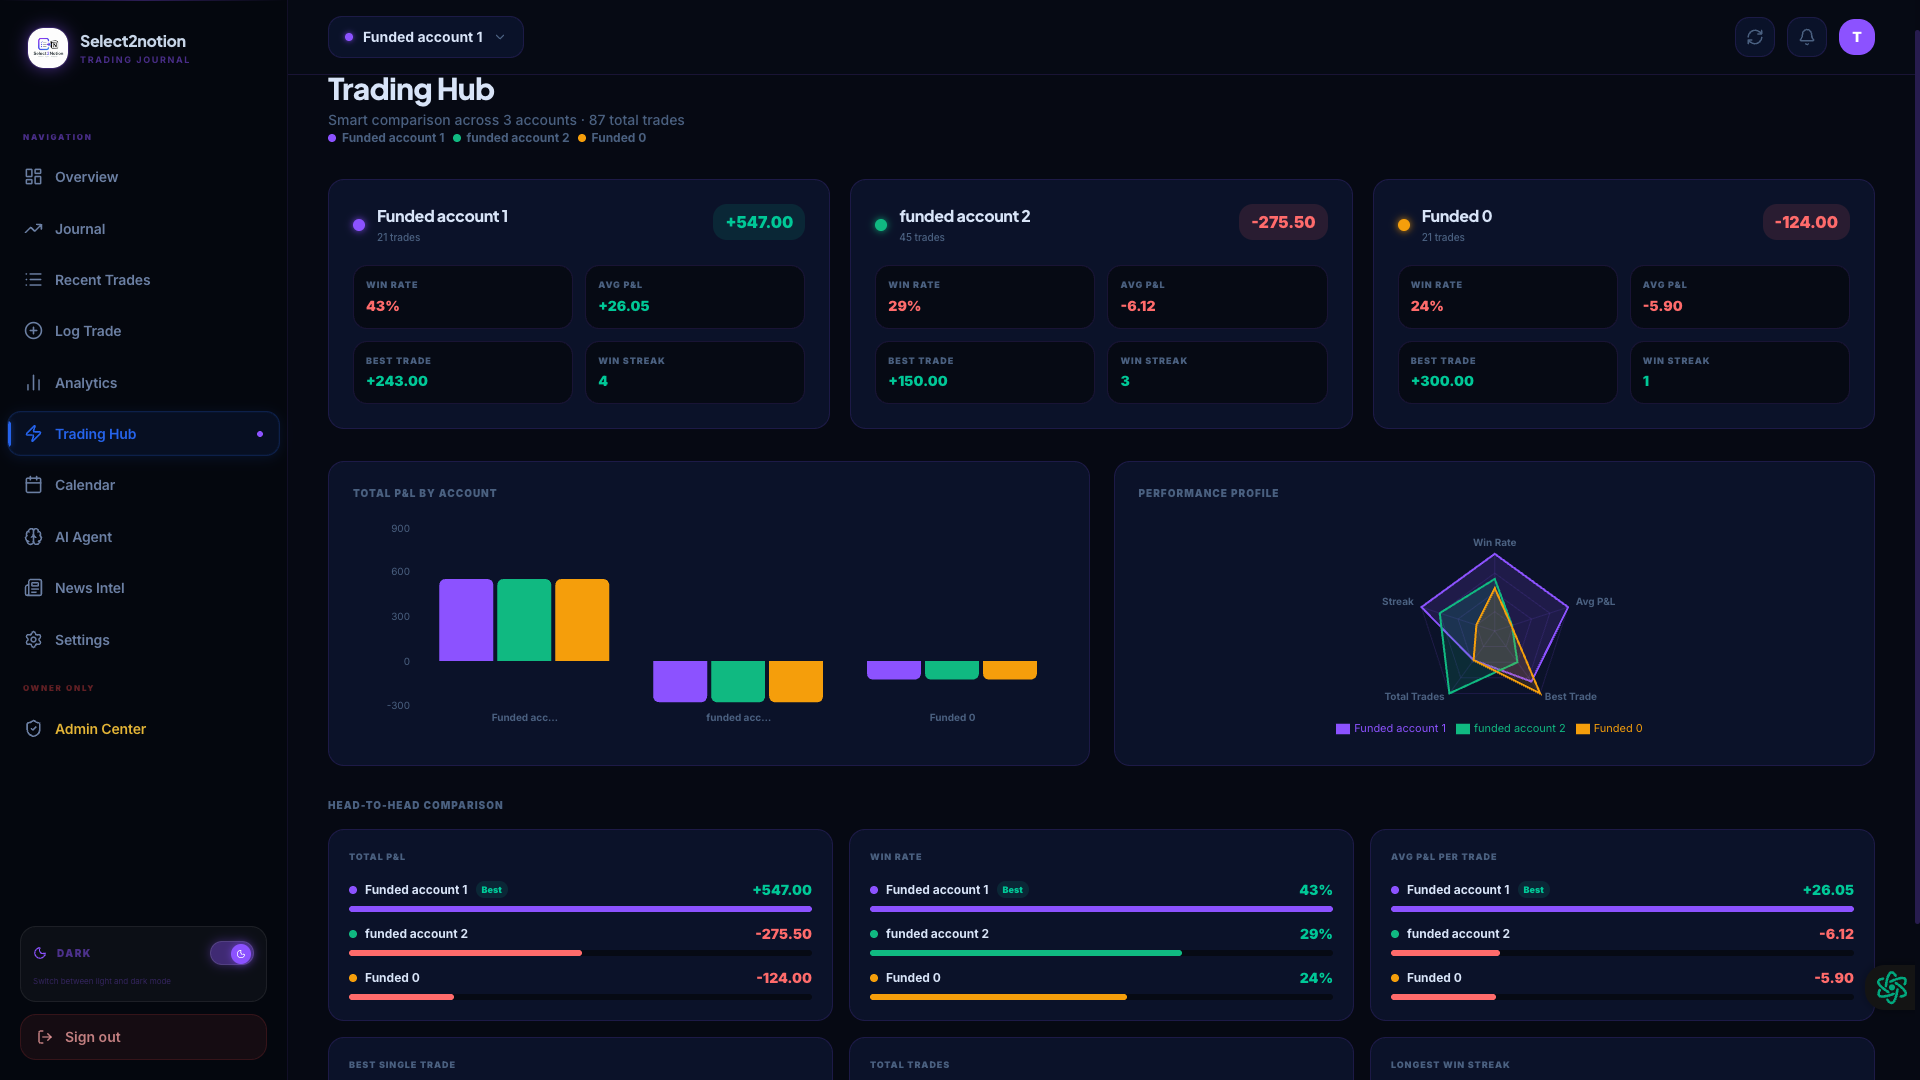Click the purple Funded account 1 header legend dot
Viewport: 1920px width, 1080px height.
pos(332,138)
